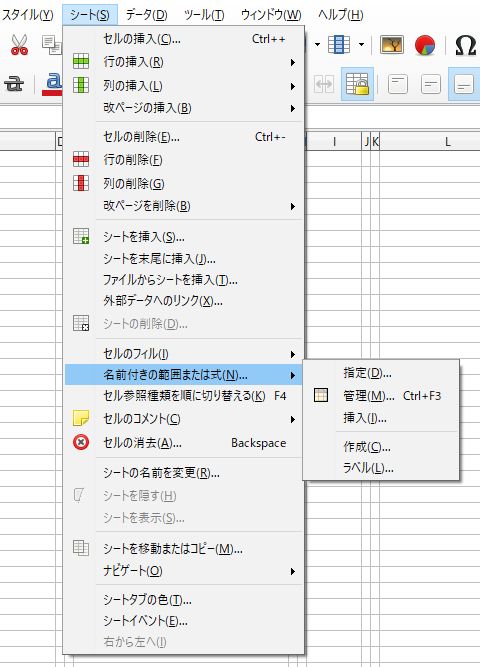
Task: Click the Omega special character icon
Action: pos(466,45)
